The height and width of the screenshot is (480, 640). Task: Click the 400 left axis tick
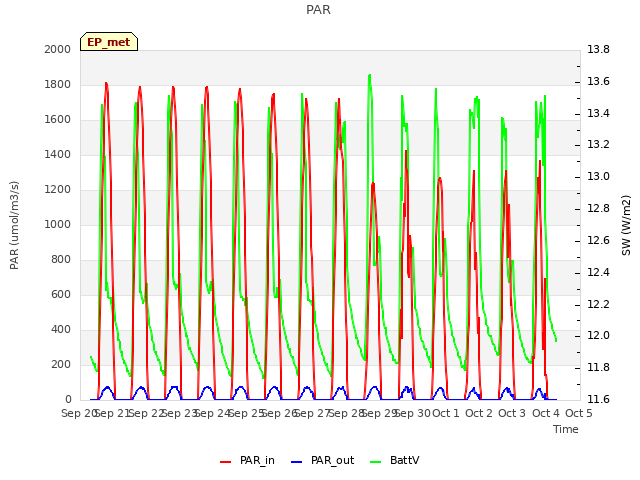tap(61, 329)
